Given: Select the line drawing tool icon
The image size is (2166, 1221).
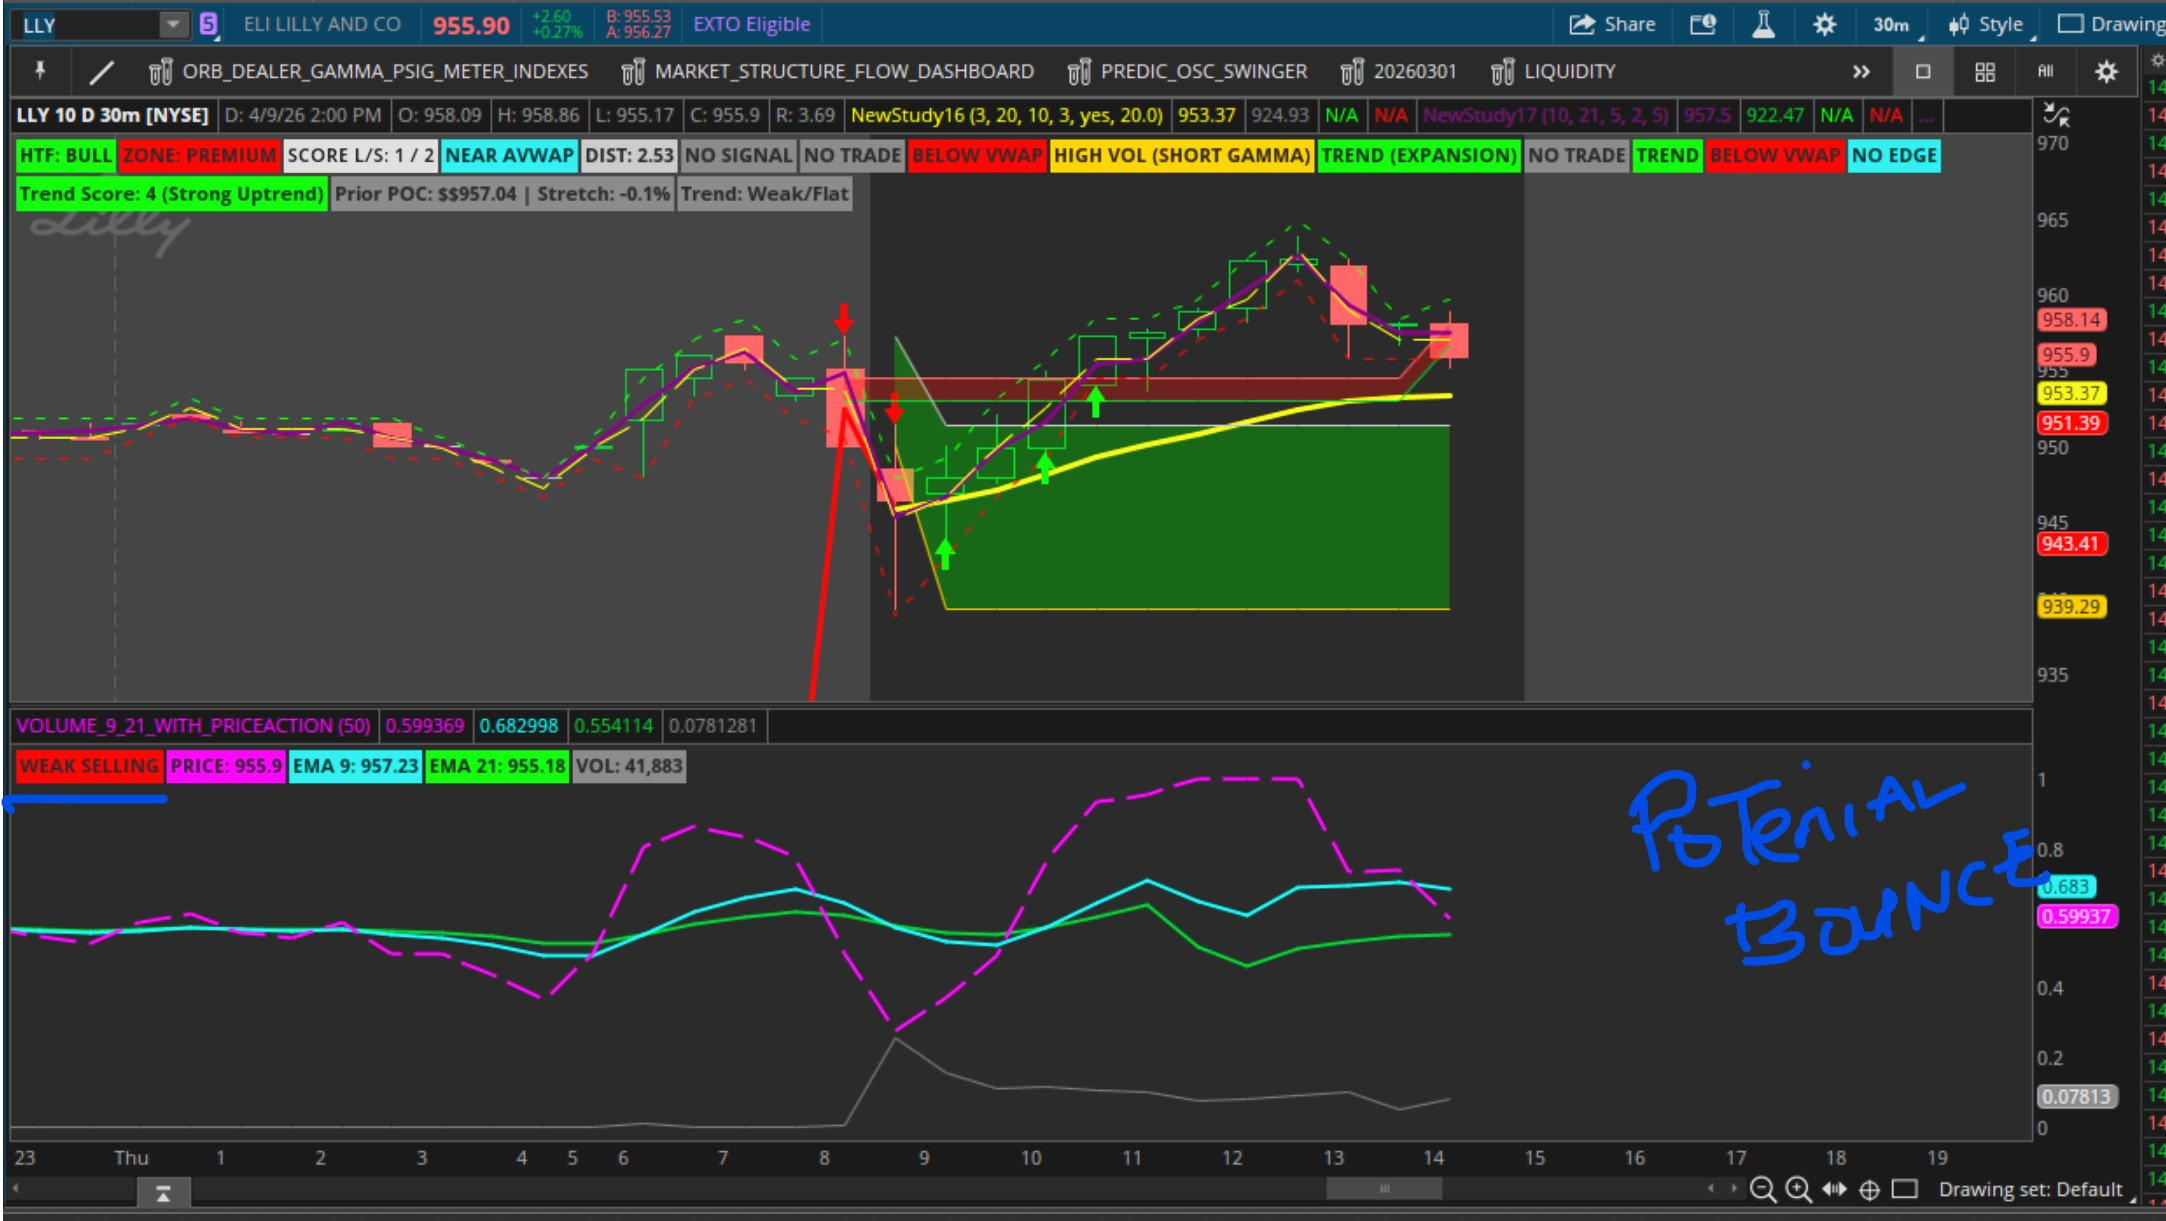Looking at the screenshot, I should click(x=101, y=72).
